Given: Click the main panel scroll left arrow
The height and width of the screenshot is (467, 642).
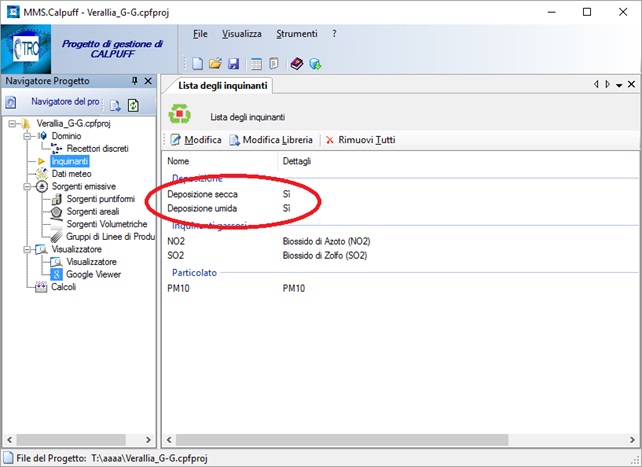Looking at the screenshot, I should click(169, 440).
